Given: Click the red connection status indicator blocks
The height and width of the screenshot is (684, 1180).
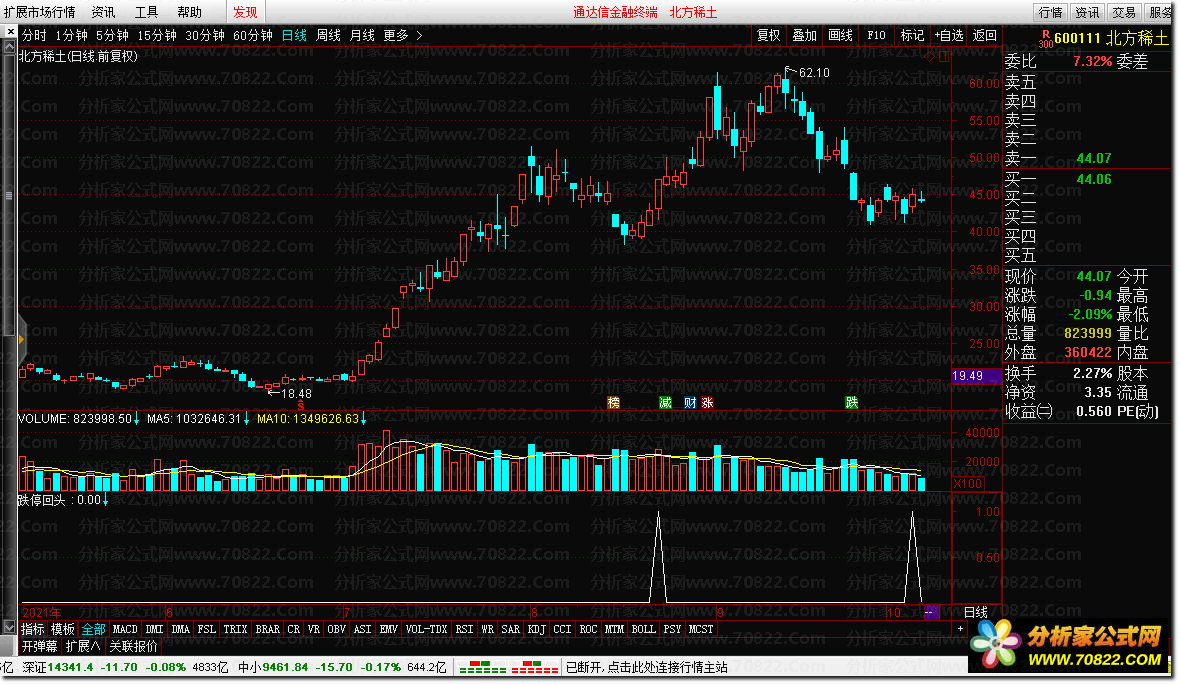Looking at the screenshot, I should pyautogui.click(x=534, y=667).
